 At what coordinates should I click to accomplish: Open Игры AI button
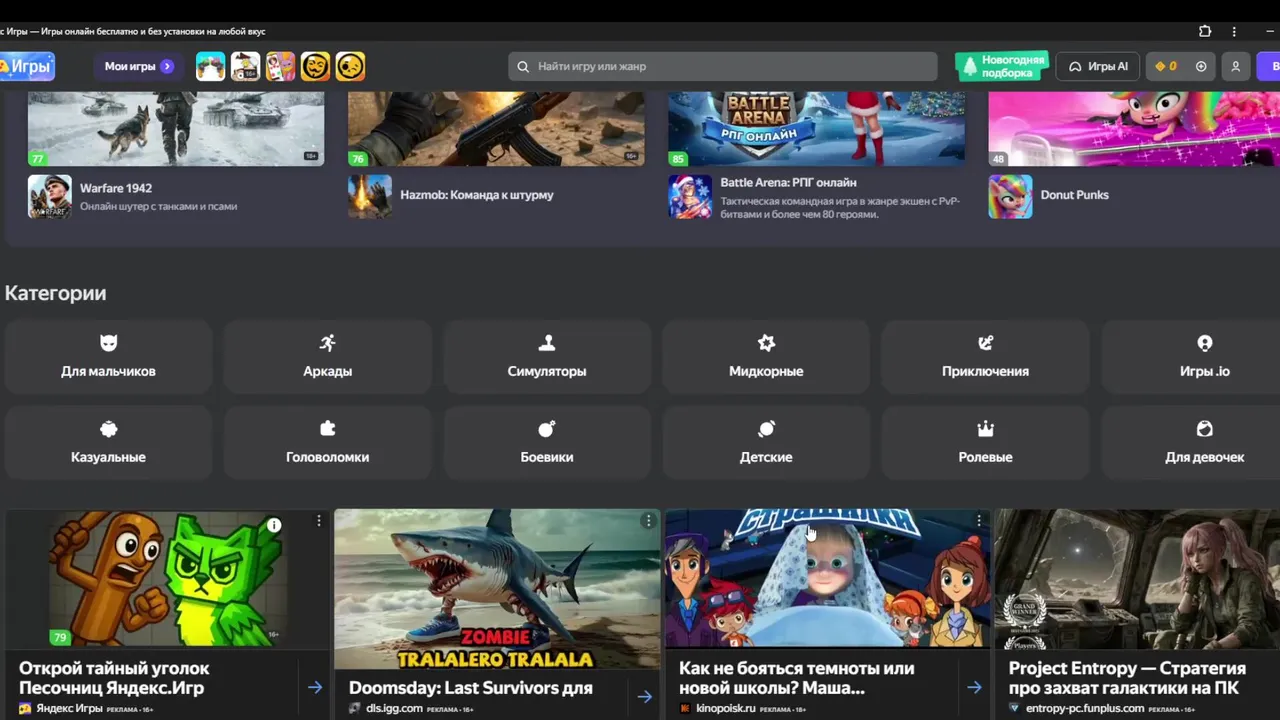pyautogui.click(x=1098, y=66)
